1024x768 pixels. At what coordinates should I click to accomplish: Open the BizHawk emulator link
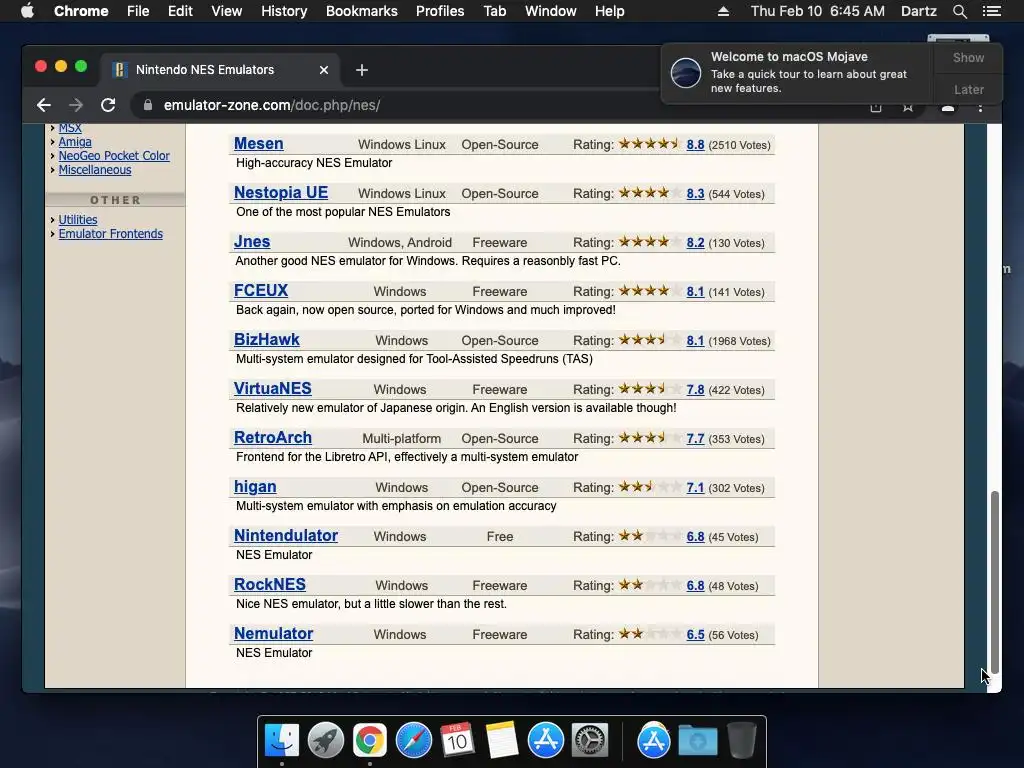[x=266, y=340]
